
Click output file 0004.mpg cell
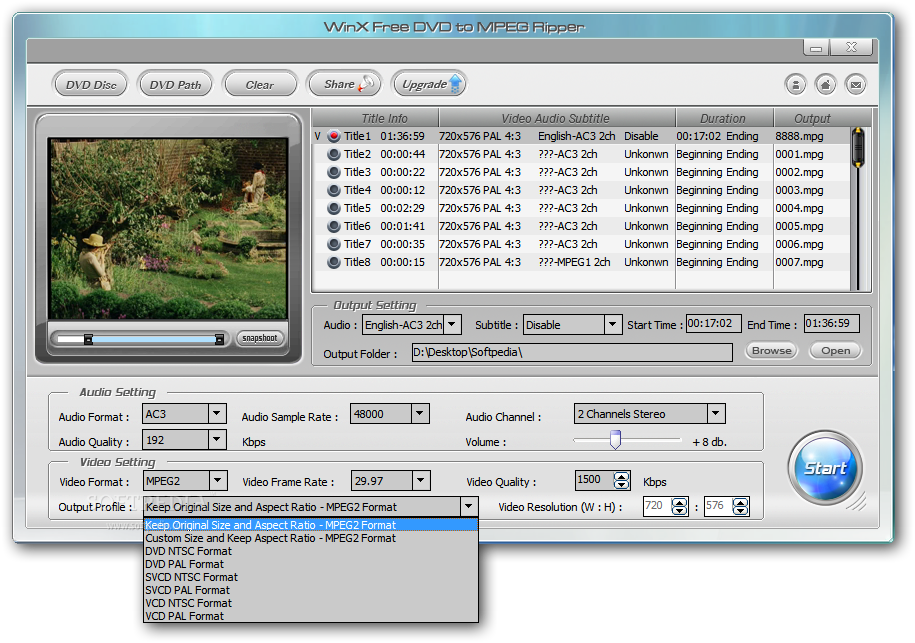(x=799, y=208)
